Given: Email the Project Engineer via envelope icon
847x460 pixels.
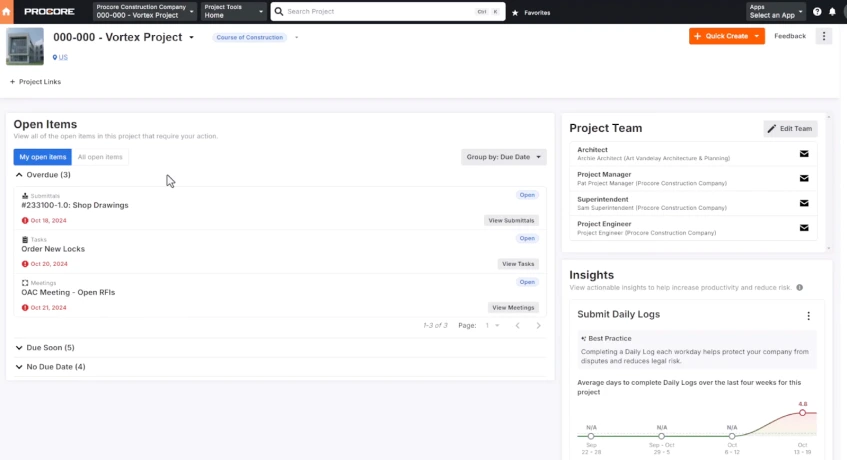Looking at the screenshot, I should pos(804,228).
